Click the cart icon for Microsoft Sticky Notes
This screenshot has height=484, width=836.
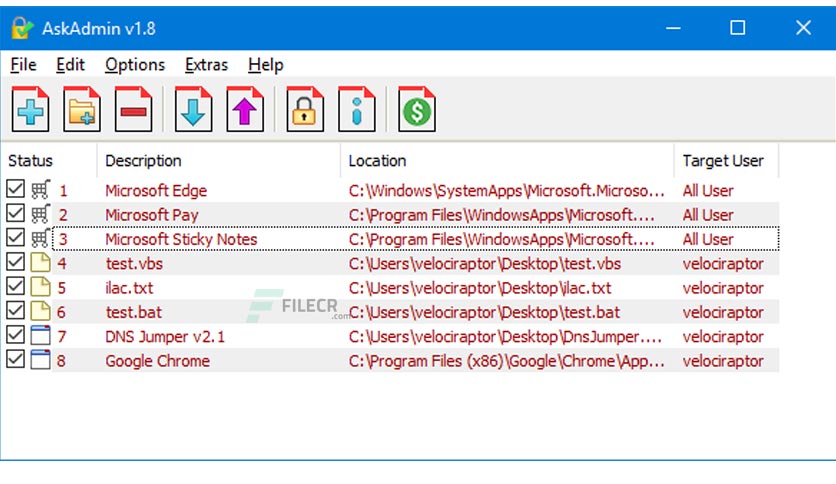41,238
